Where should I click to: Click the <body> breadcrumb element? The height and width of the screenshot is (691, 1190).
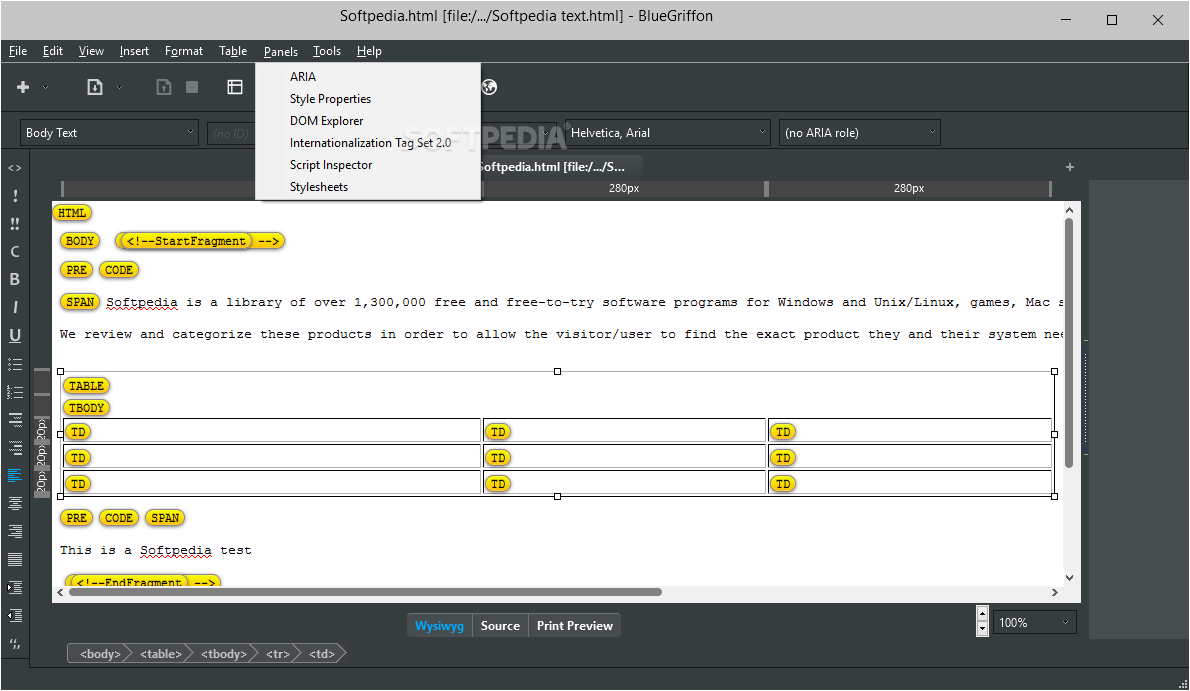coord(100,654)
